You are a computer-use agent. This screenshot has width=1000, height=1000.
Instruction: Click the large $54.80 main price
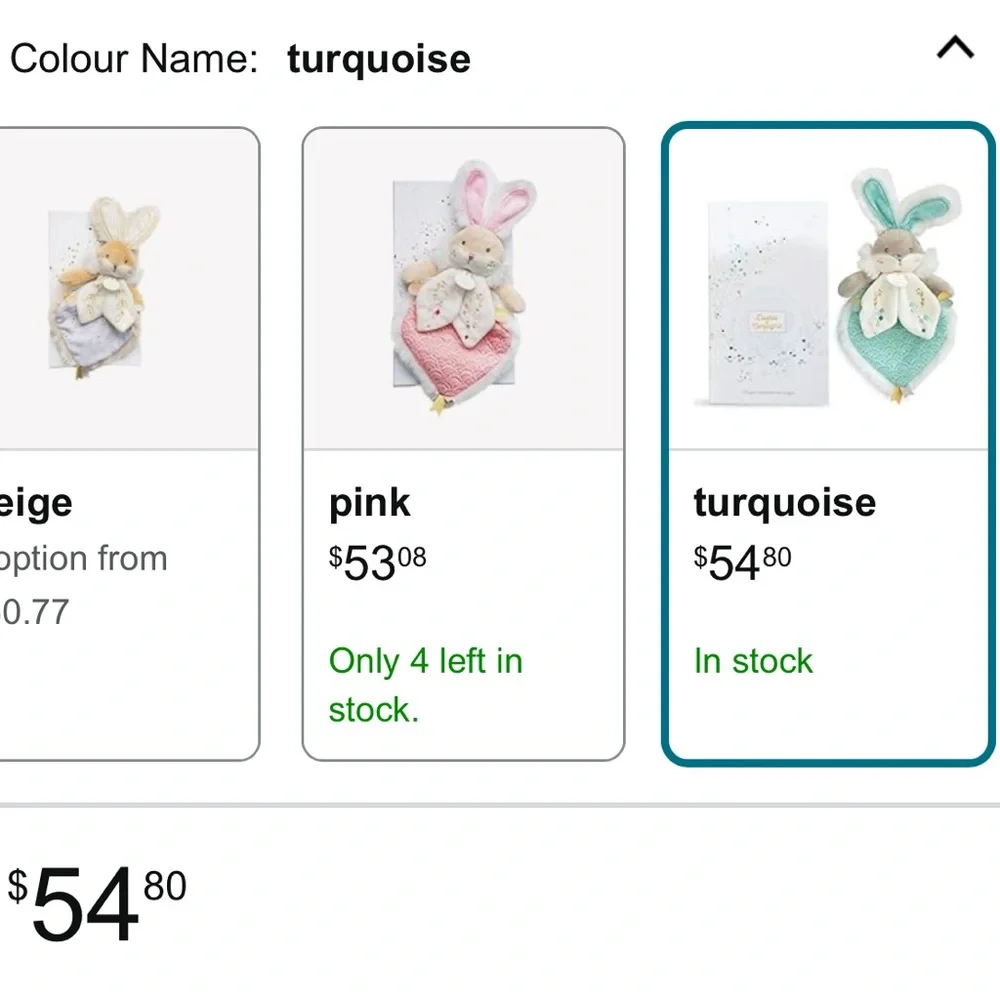97,903
